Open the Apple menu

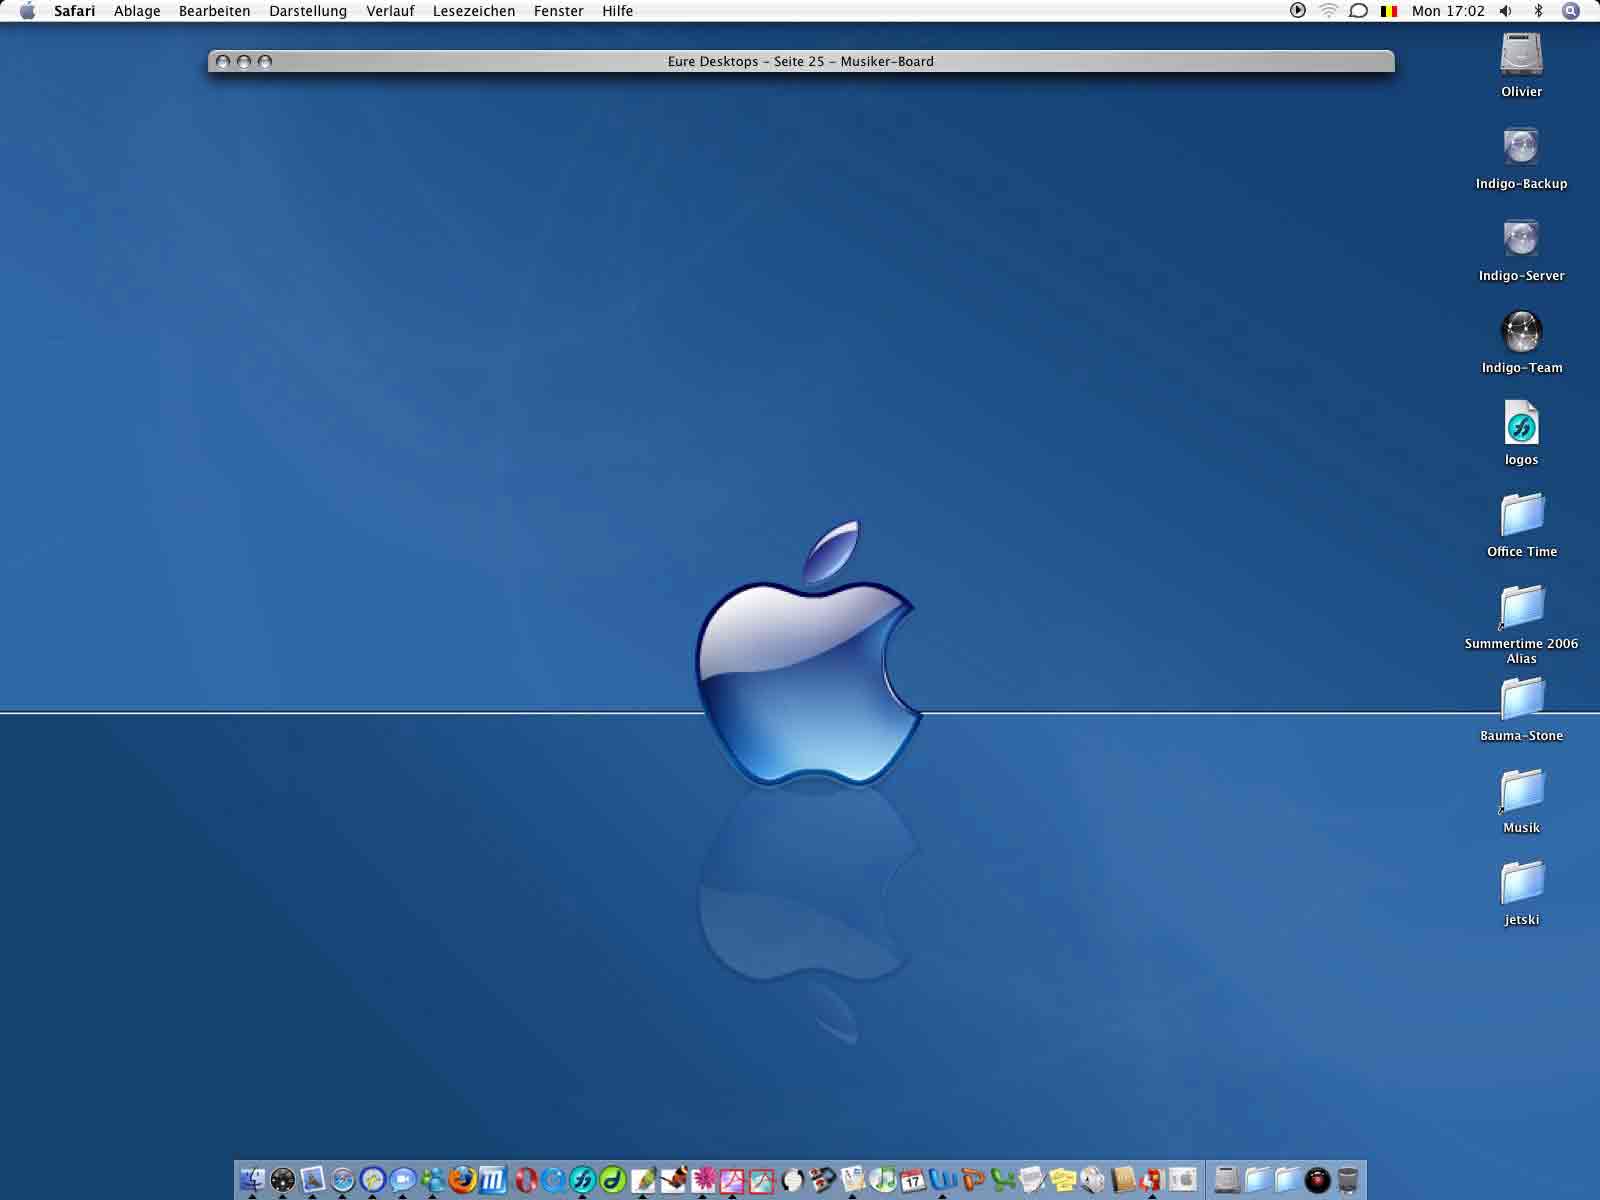28,11
